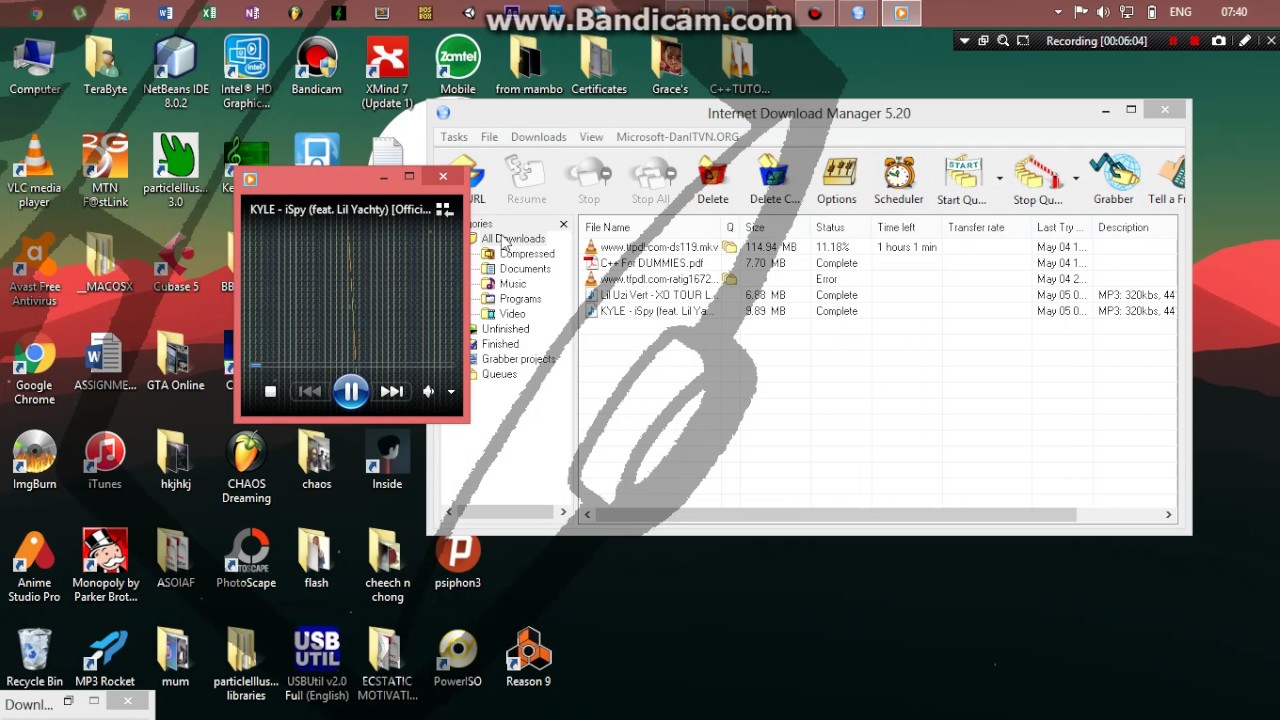This screenshot has height=720, width=1280.
Task: Open the Recycle Bin
Action: pyautogui.click(x=34, y=658)
